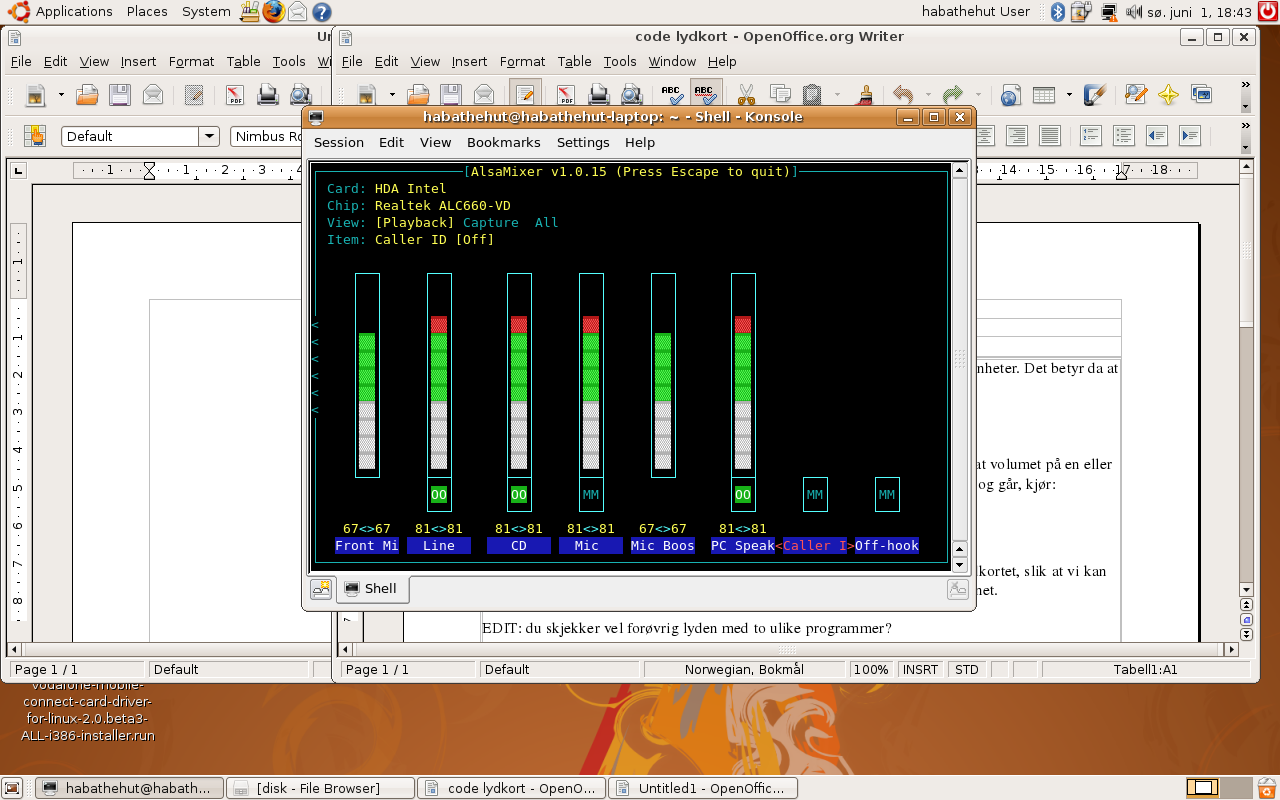The width and height of the screenshot is (1280, 800).
Task: Click the Copy icon in Writer toolbar
Action: pyautogui.click(x=780, y=95)
